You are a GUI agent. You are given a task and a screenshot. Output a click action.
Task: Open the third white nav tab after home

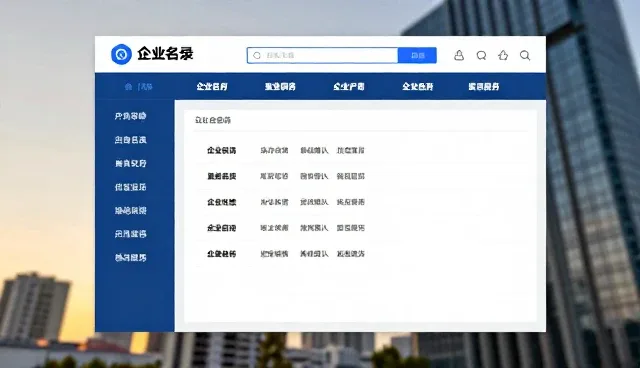[349, 86]
